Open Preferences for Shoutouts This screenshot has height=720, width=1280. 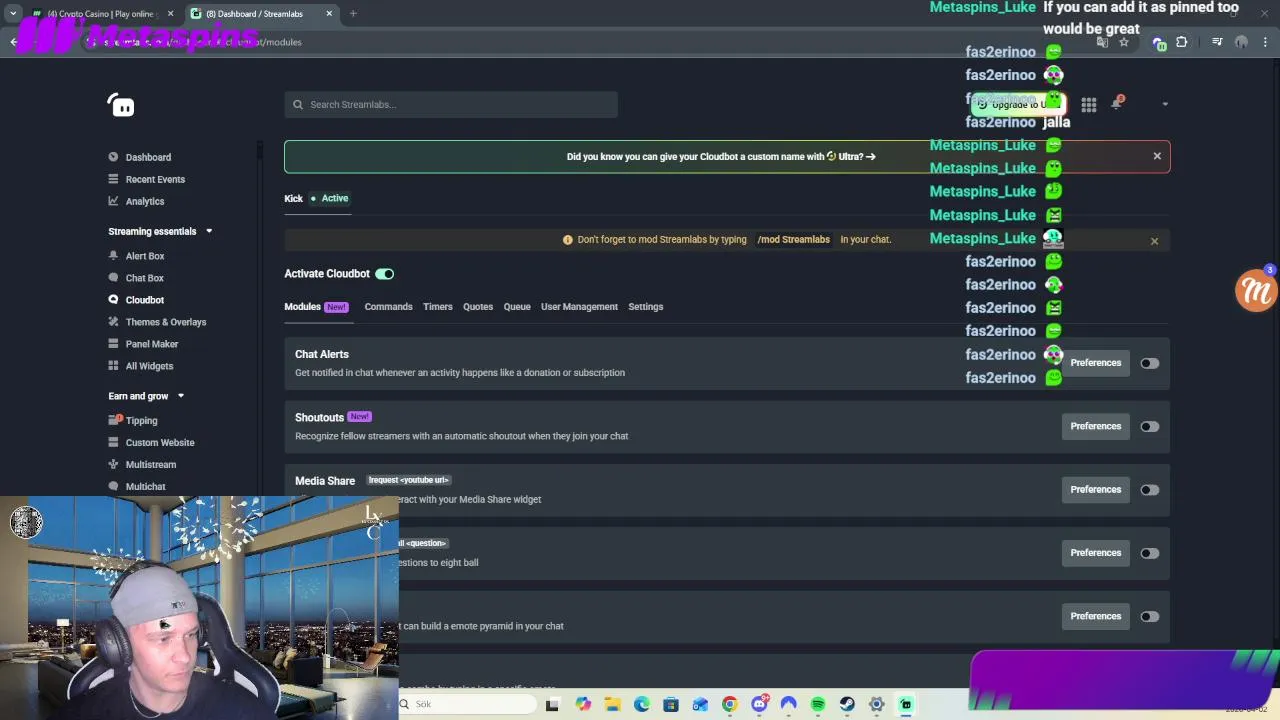coord(1095,426)
